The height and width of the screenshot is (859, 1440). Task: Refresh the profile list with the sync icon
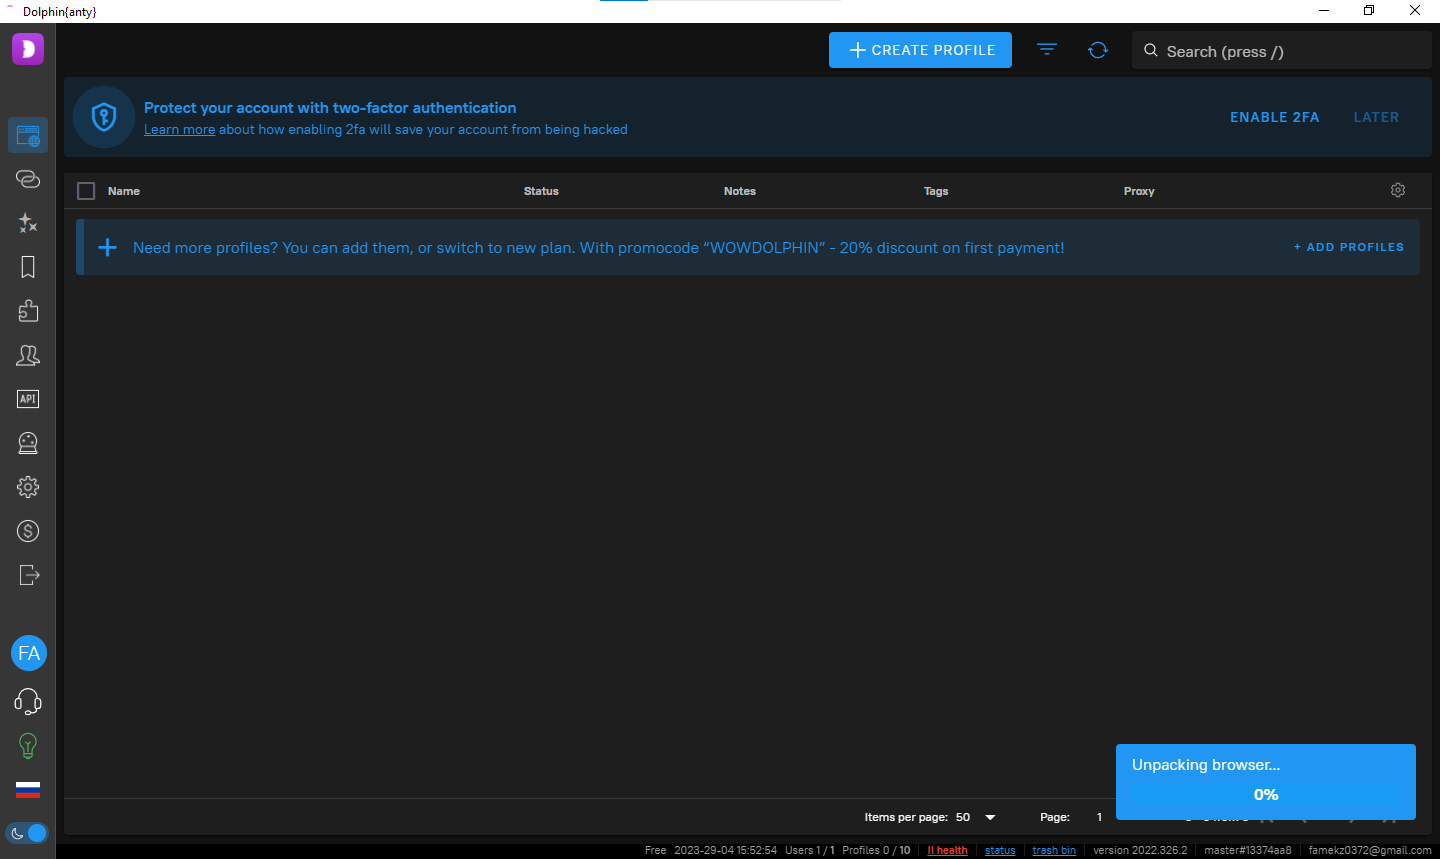pyautogui.click(x=1098, y=49)
